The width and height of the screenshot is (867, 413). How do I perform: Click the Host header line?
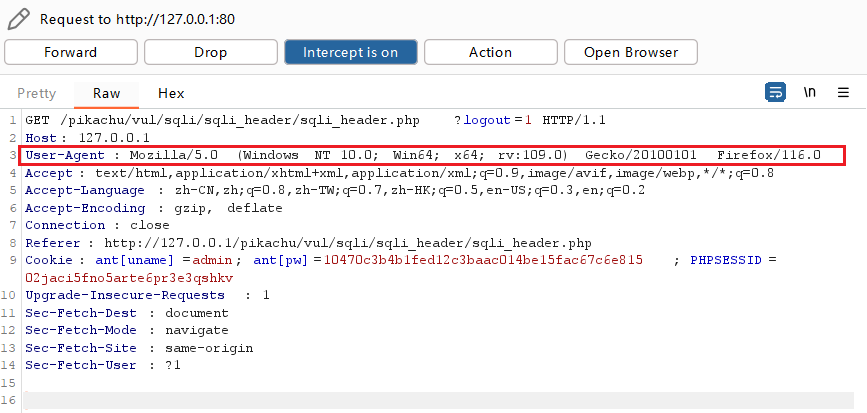(87, 138)
